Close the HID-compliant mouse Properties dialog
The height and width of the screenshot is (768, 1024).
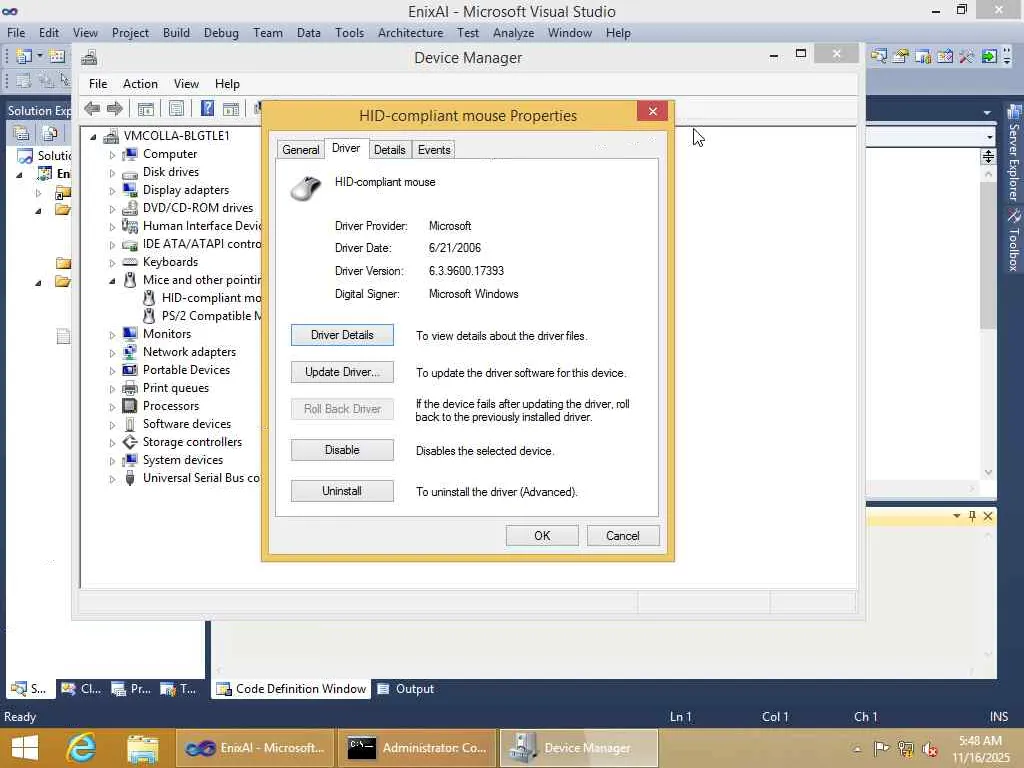(652, 112)
